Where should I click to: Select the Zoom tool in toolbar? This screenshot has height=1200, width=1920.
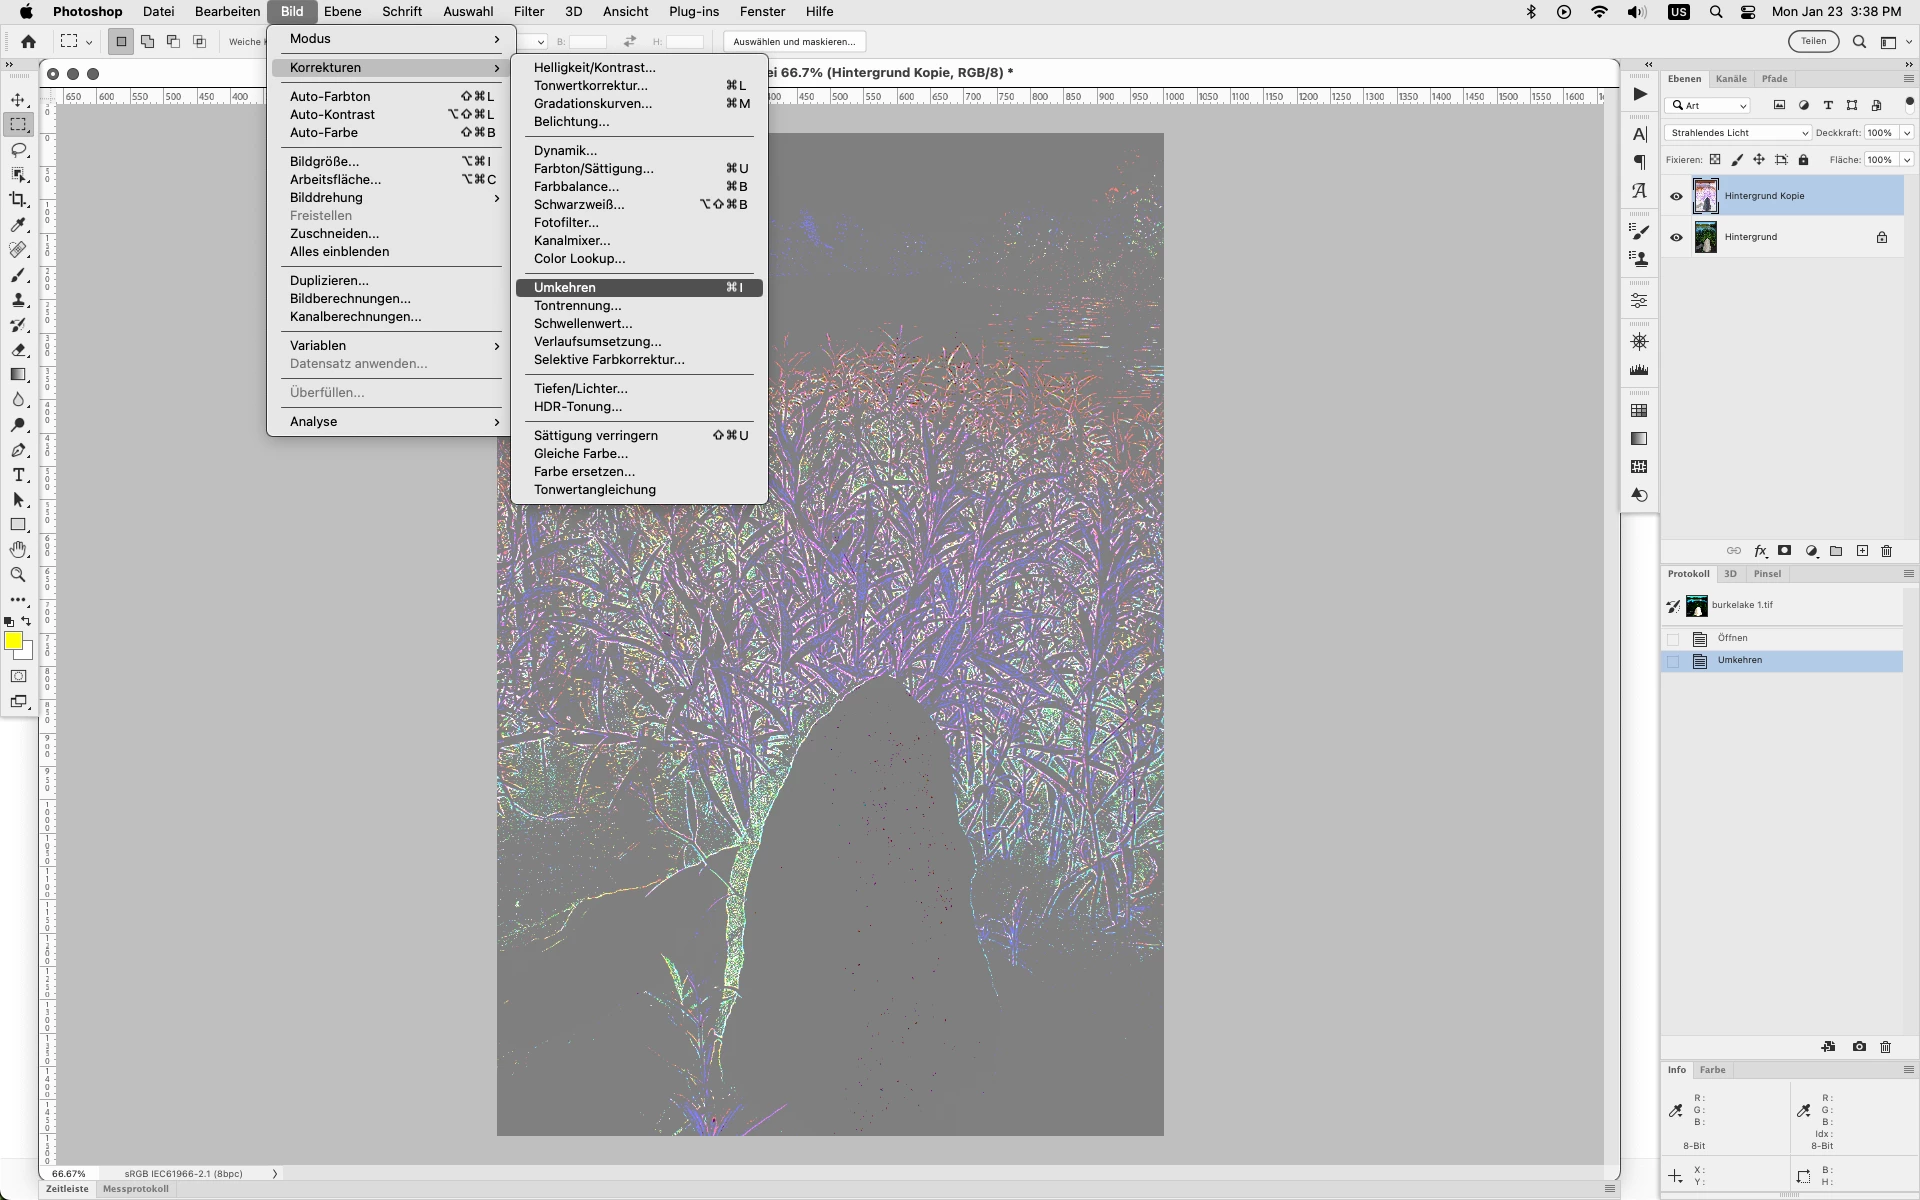18,575
